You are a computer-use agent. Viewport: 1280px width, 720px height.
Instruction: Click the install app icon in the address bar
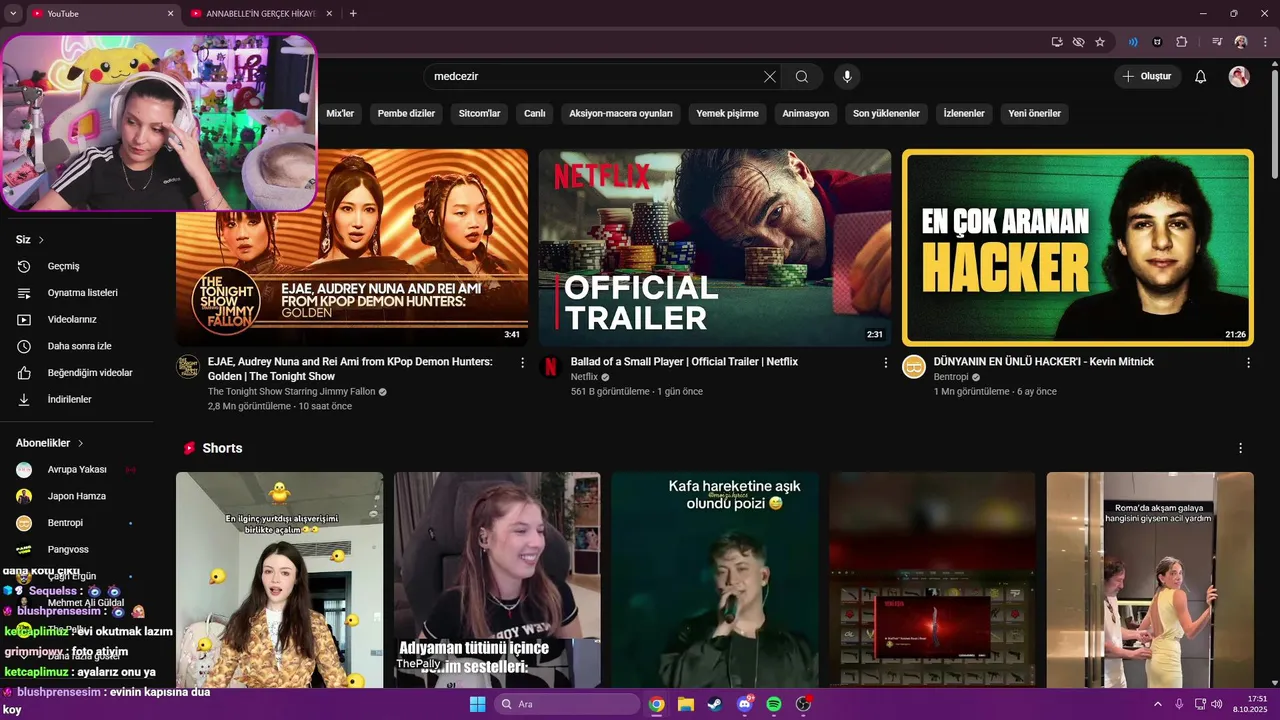[x=1057, y=42]
